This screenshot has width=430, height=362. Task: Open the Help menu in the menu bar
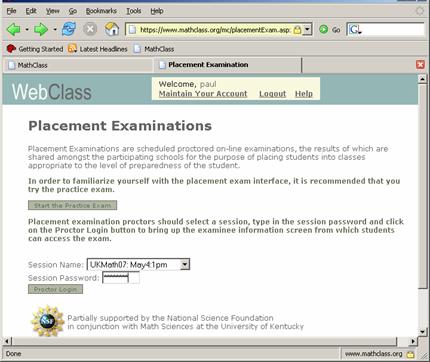(x=157, y=11)
